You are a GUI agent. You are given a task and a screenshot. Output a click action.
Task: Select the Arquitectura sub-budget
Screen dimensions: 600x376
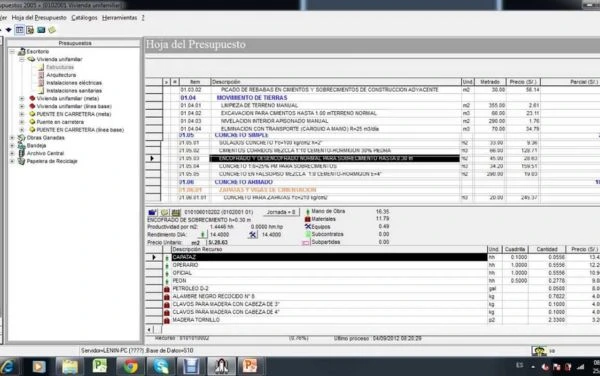pos(61,75)
